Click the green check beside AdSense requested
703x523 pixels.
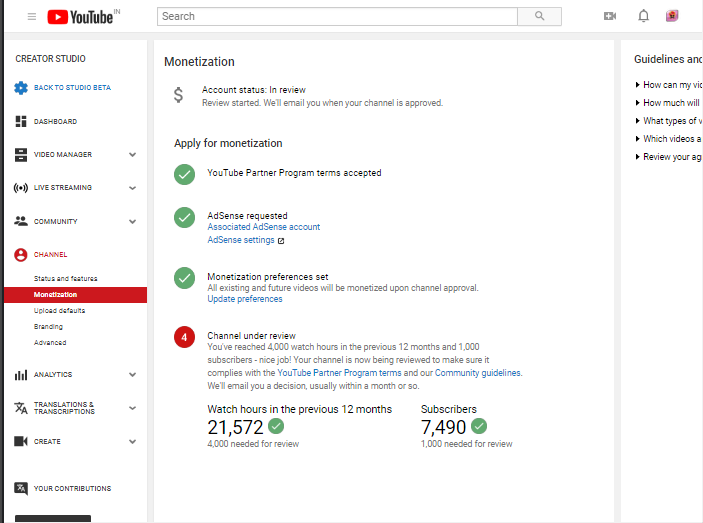point(184,218)
